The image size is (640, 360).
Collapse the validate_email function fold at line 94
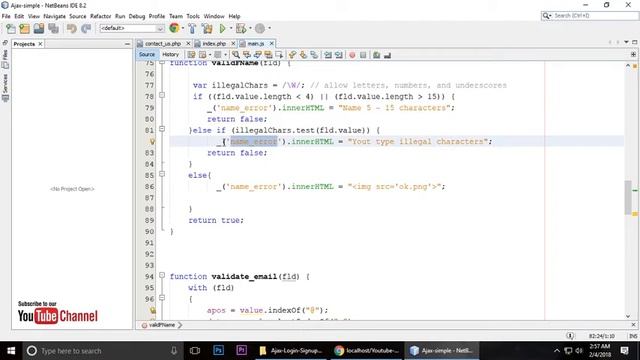point(162,275)
